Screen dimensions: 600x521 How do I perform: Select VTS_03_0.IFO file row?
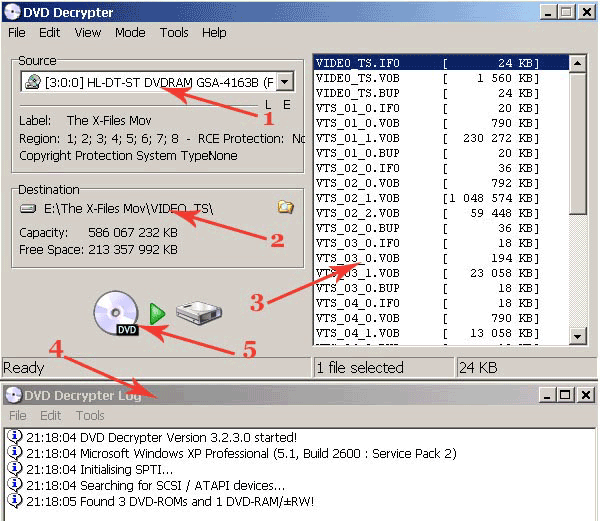pos(441,243)
